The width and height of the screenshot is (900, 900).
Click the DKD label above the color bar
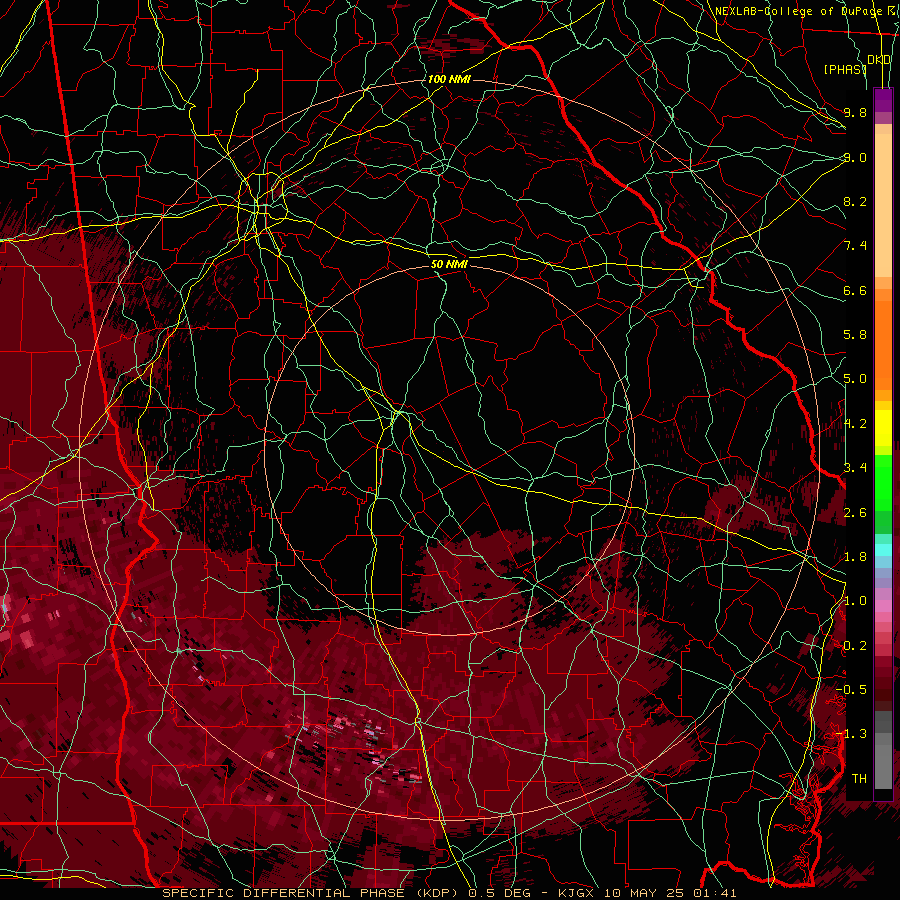[x=879, y=59]
